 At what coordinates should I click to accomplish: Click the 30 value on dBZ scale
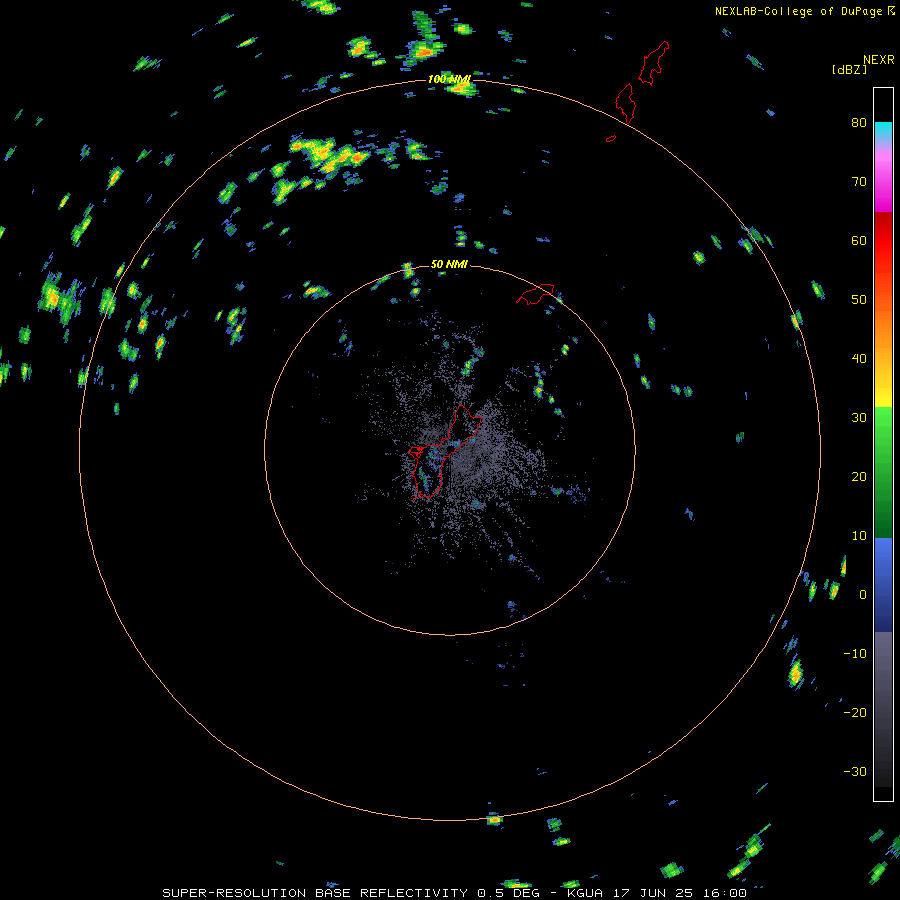tap(859, 417)
